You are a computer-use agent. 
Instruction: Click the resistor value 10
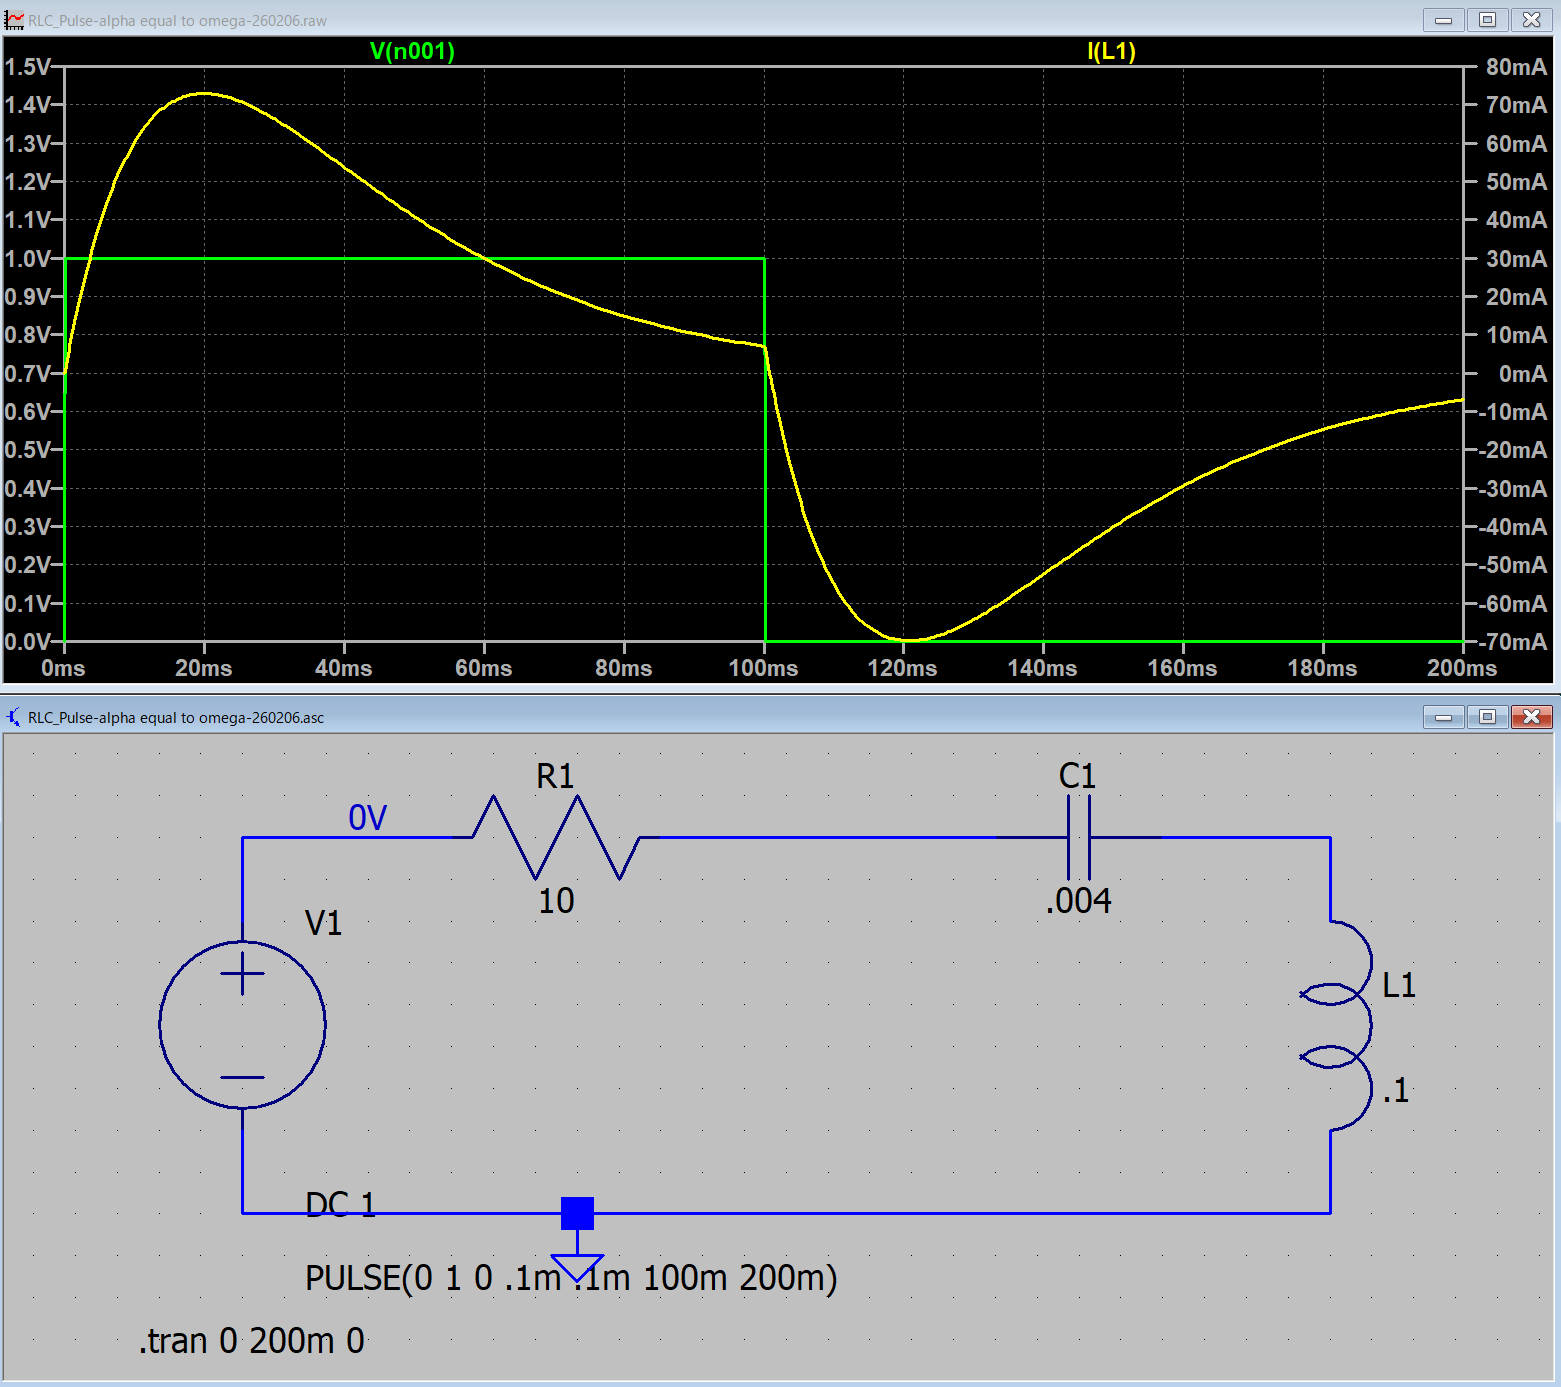point(556,901)
